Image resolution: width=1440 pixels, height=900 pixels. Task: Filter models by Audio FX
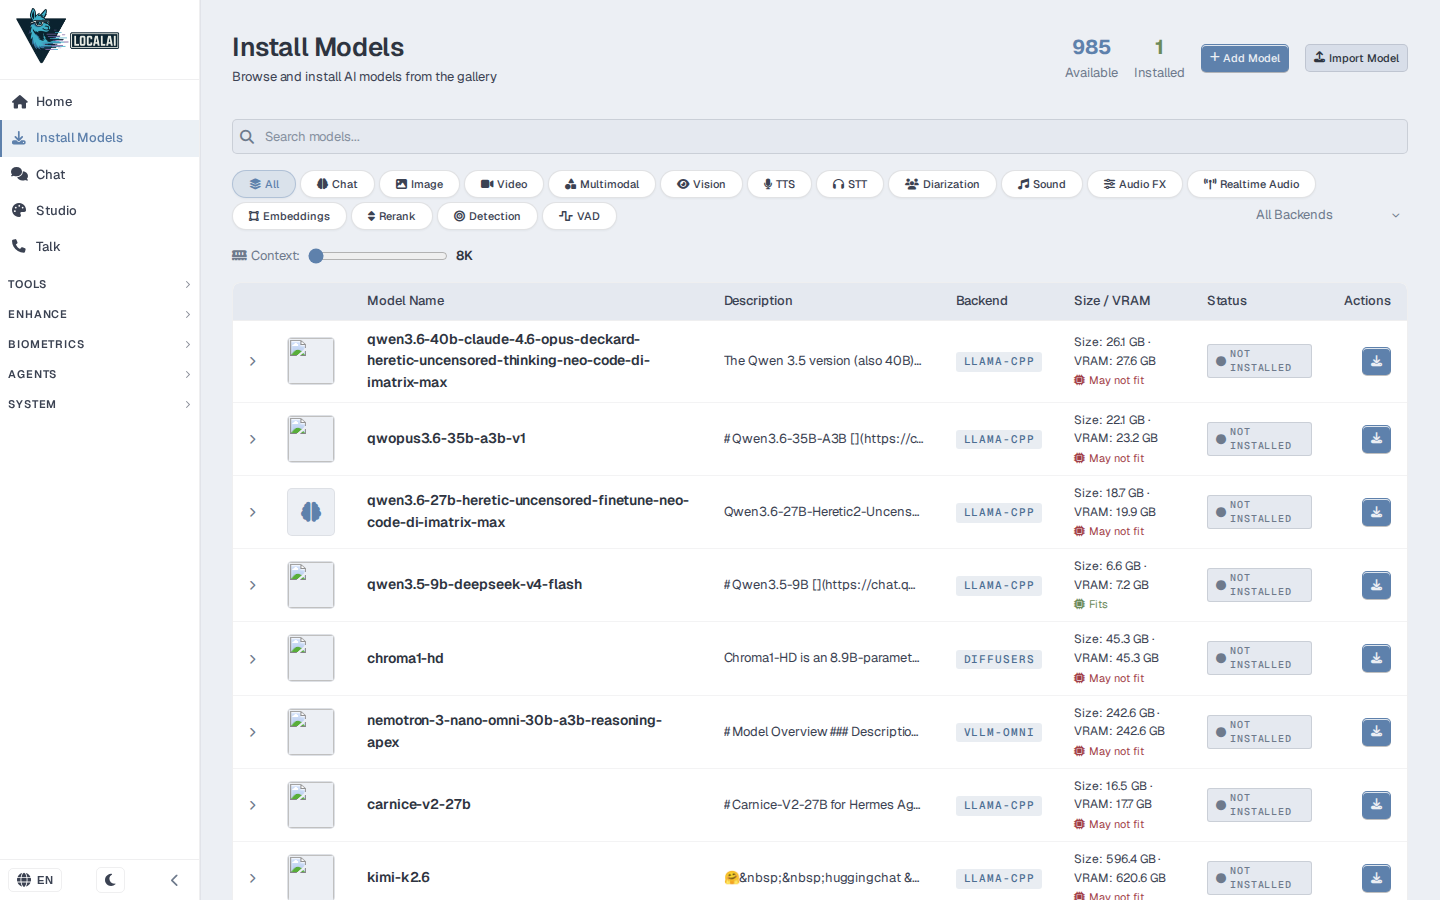tap(1135, 184)
